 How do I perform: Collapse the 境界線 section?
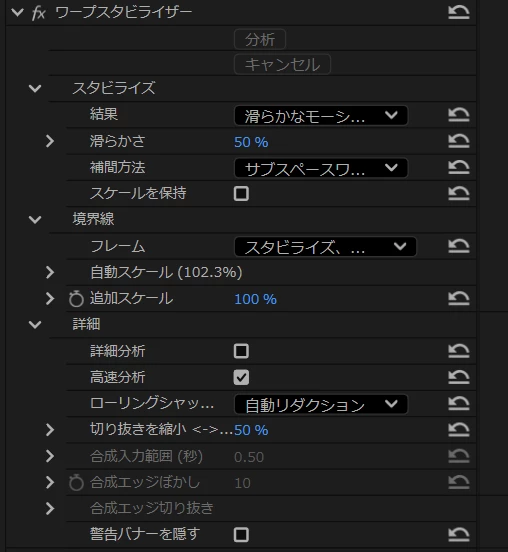pos(35,220)
